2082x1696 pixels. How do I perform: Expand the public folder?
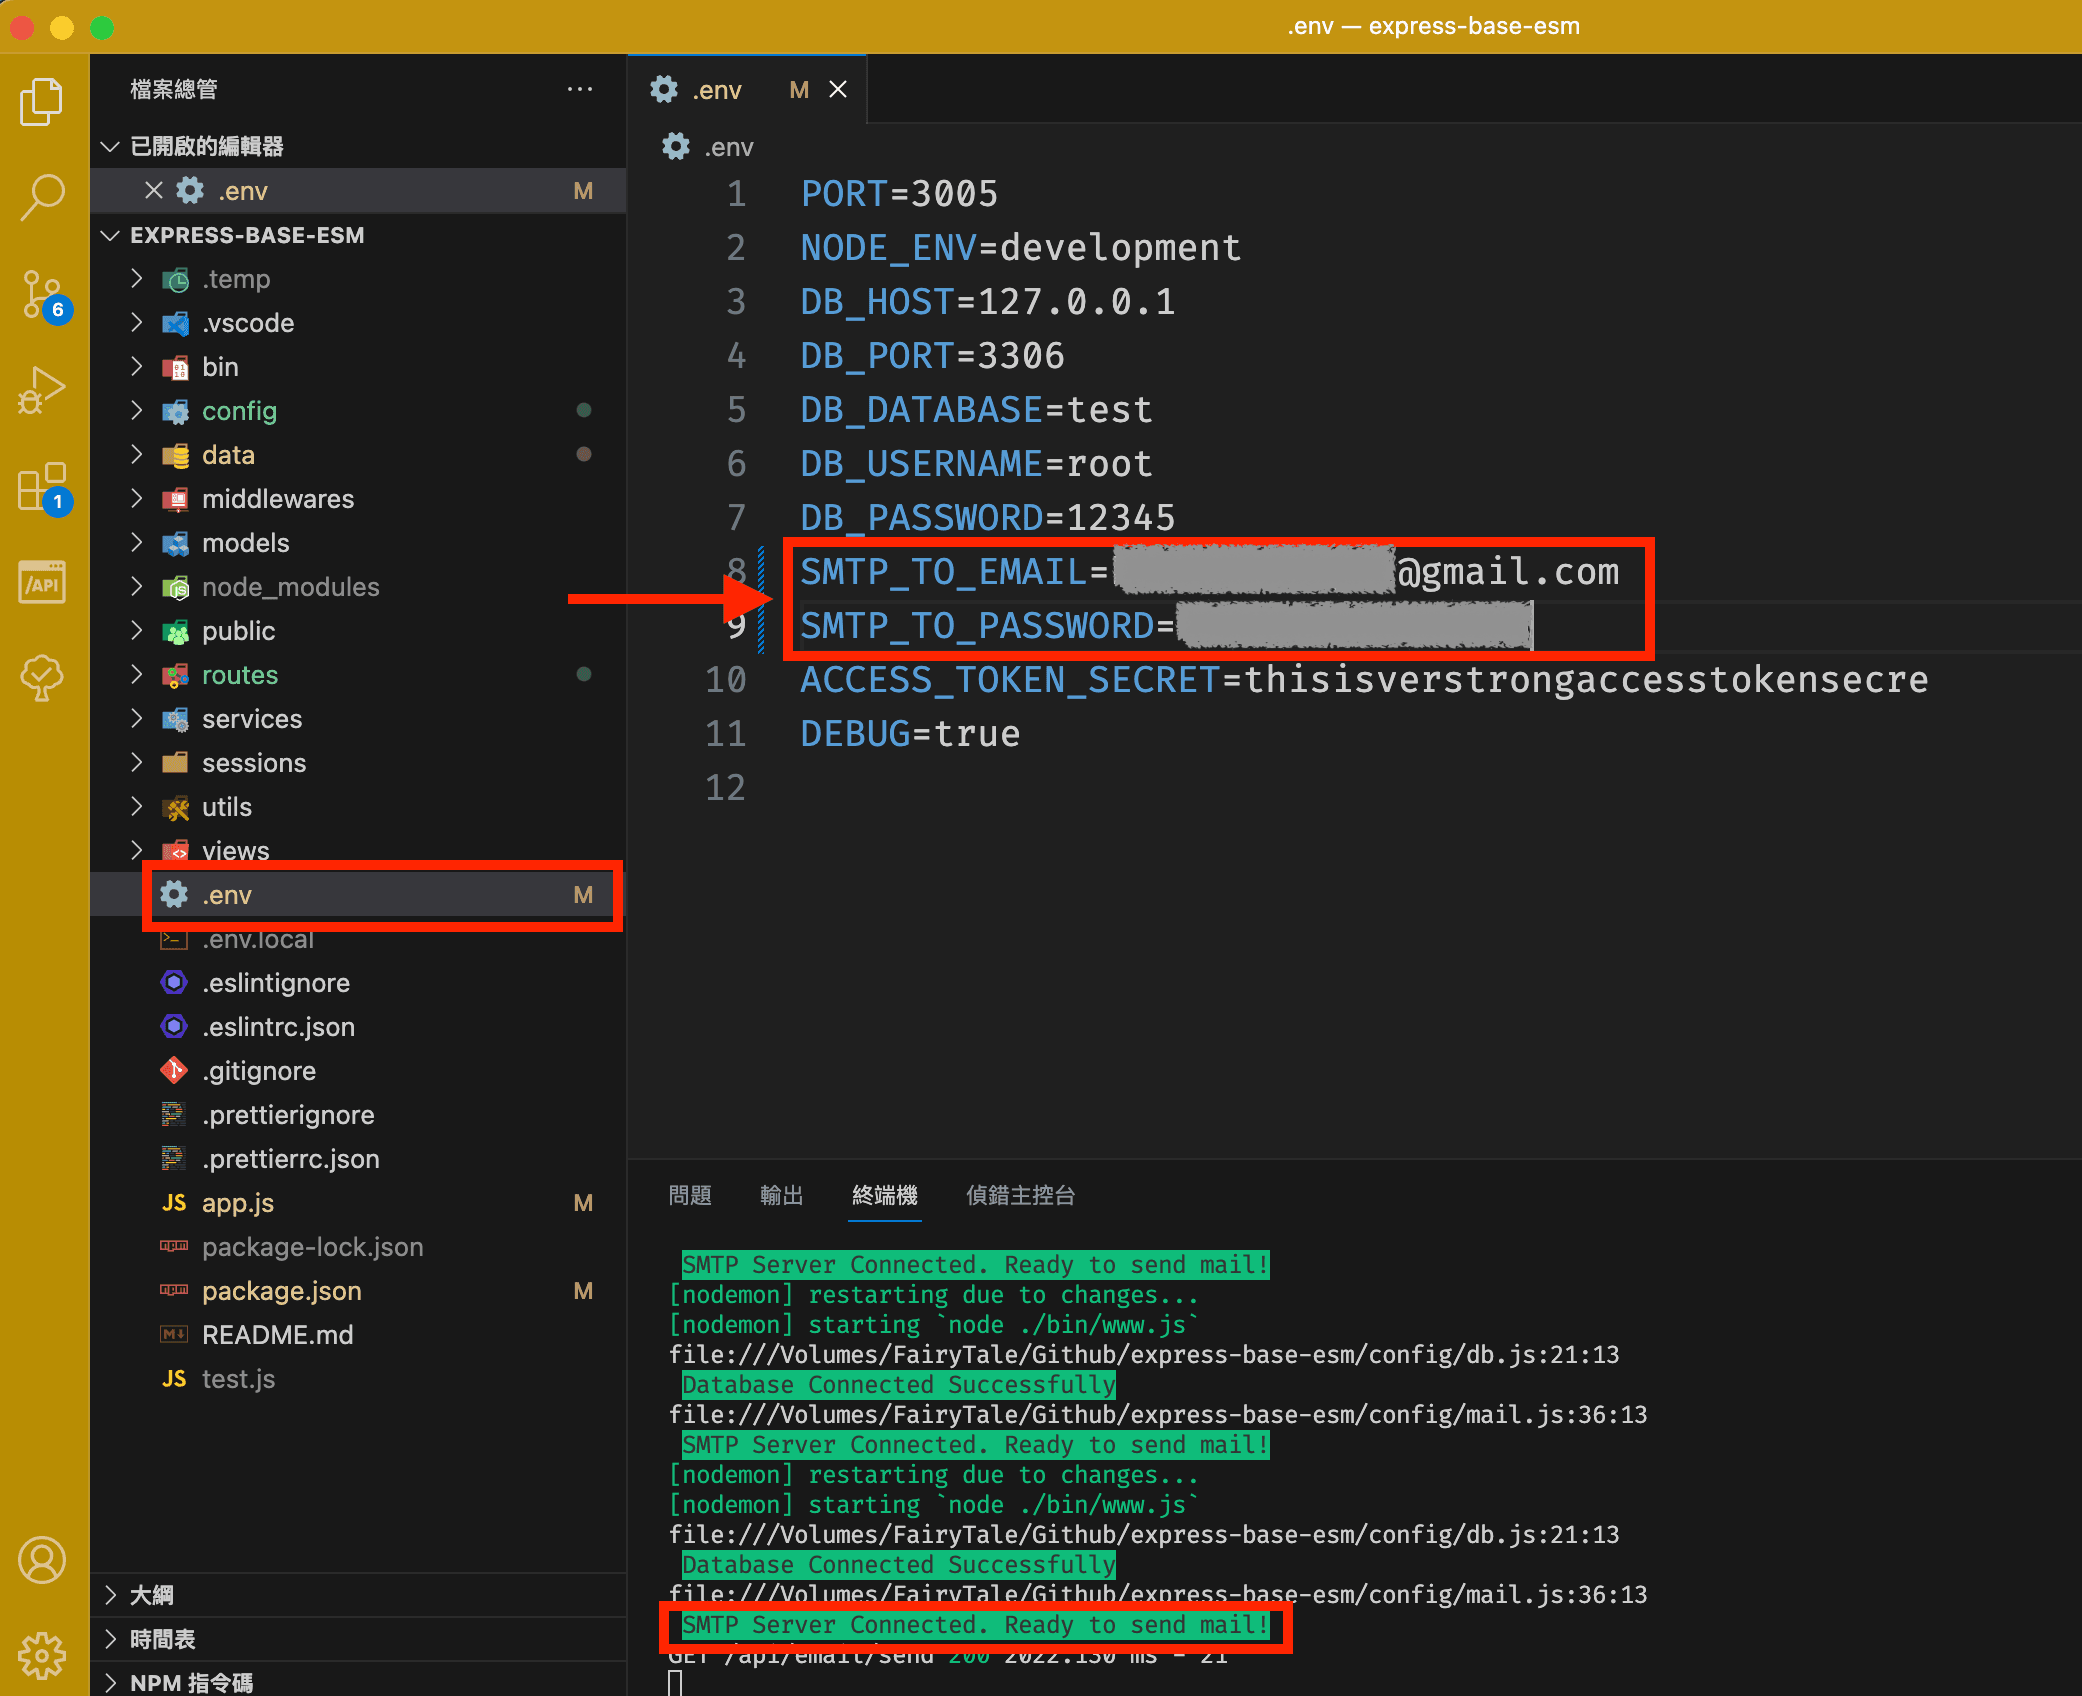[x=137, y=630]
